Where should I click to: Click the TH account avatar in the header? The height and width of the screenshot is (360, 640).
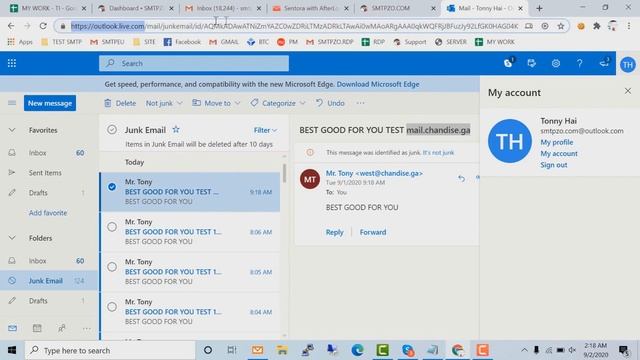point(628,64)
